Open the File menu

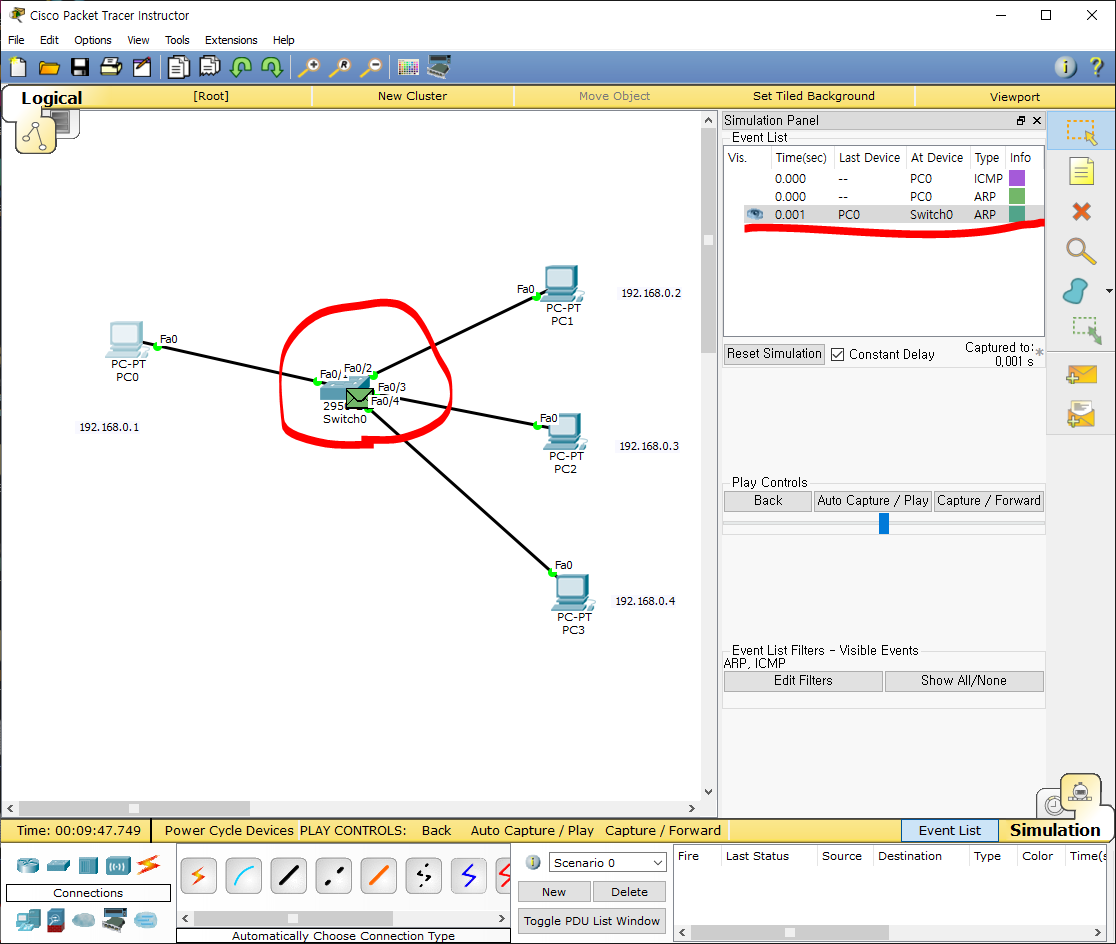pyautogui.click(x=16, y=40)
